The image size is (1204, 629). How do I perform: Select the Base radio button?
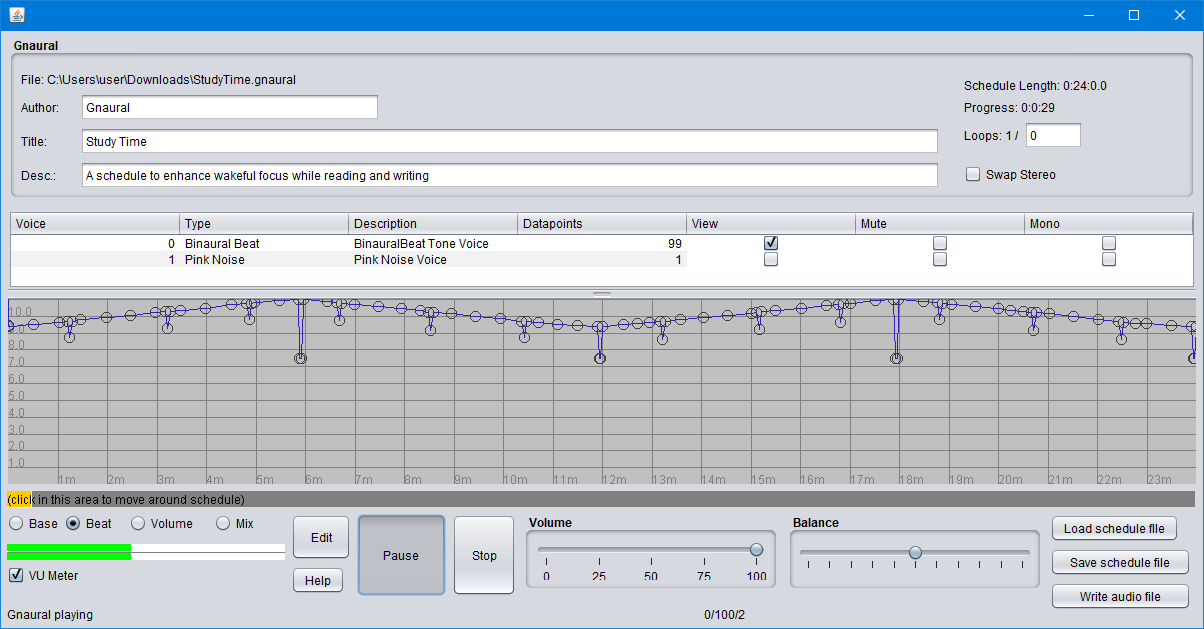(x=17, y=523)
